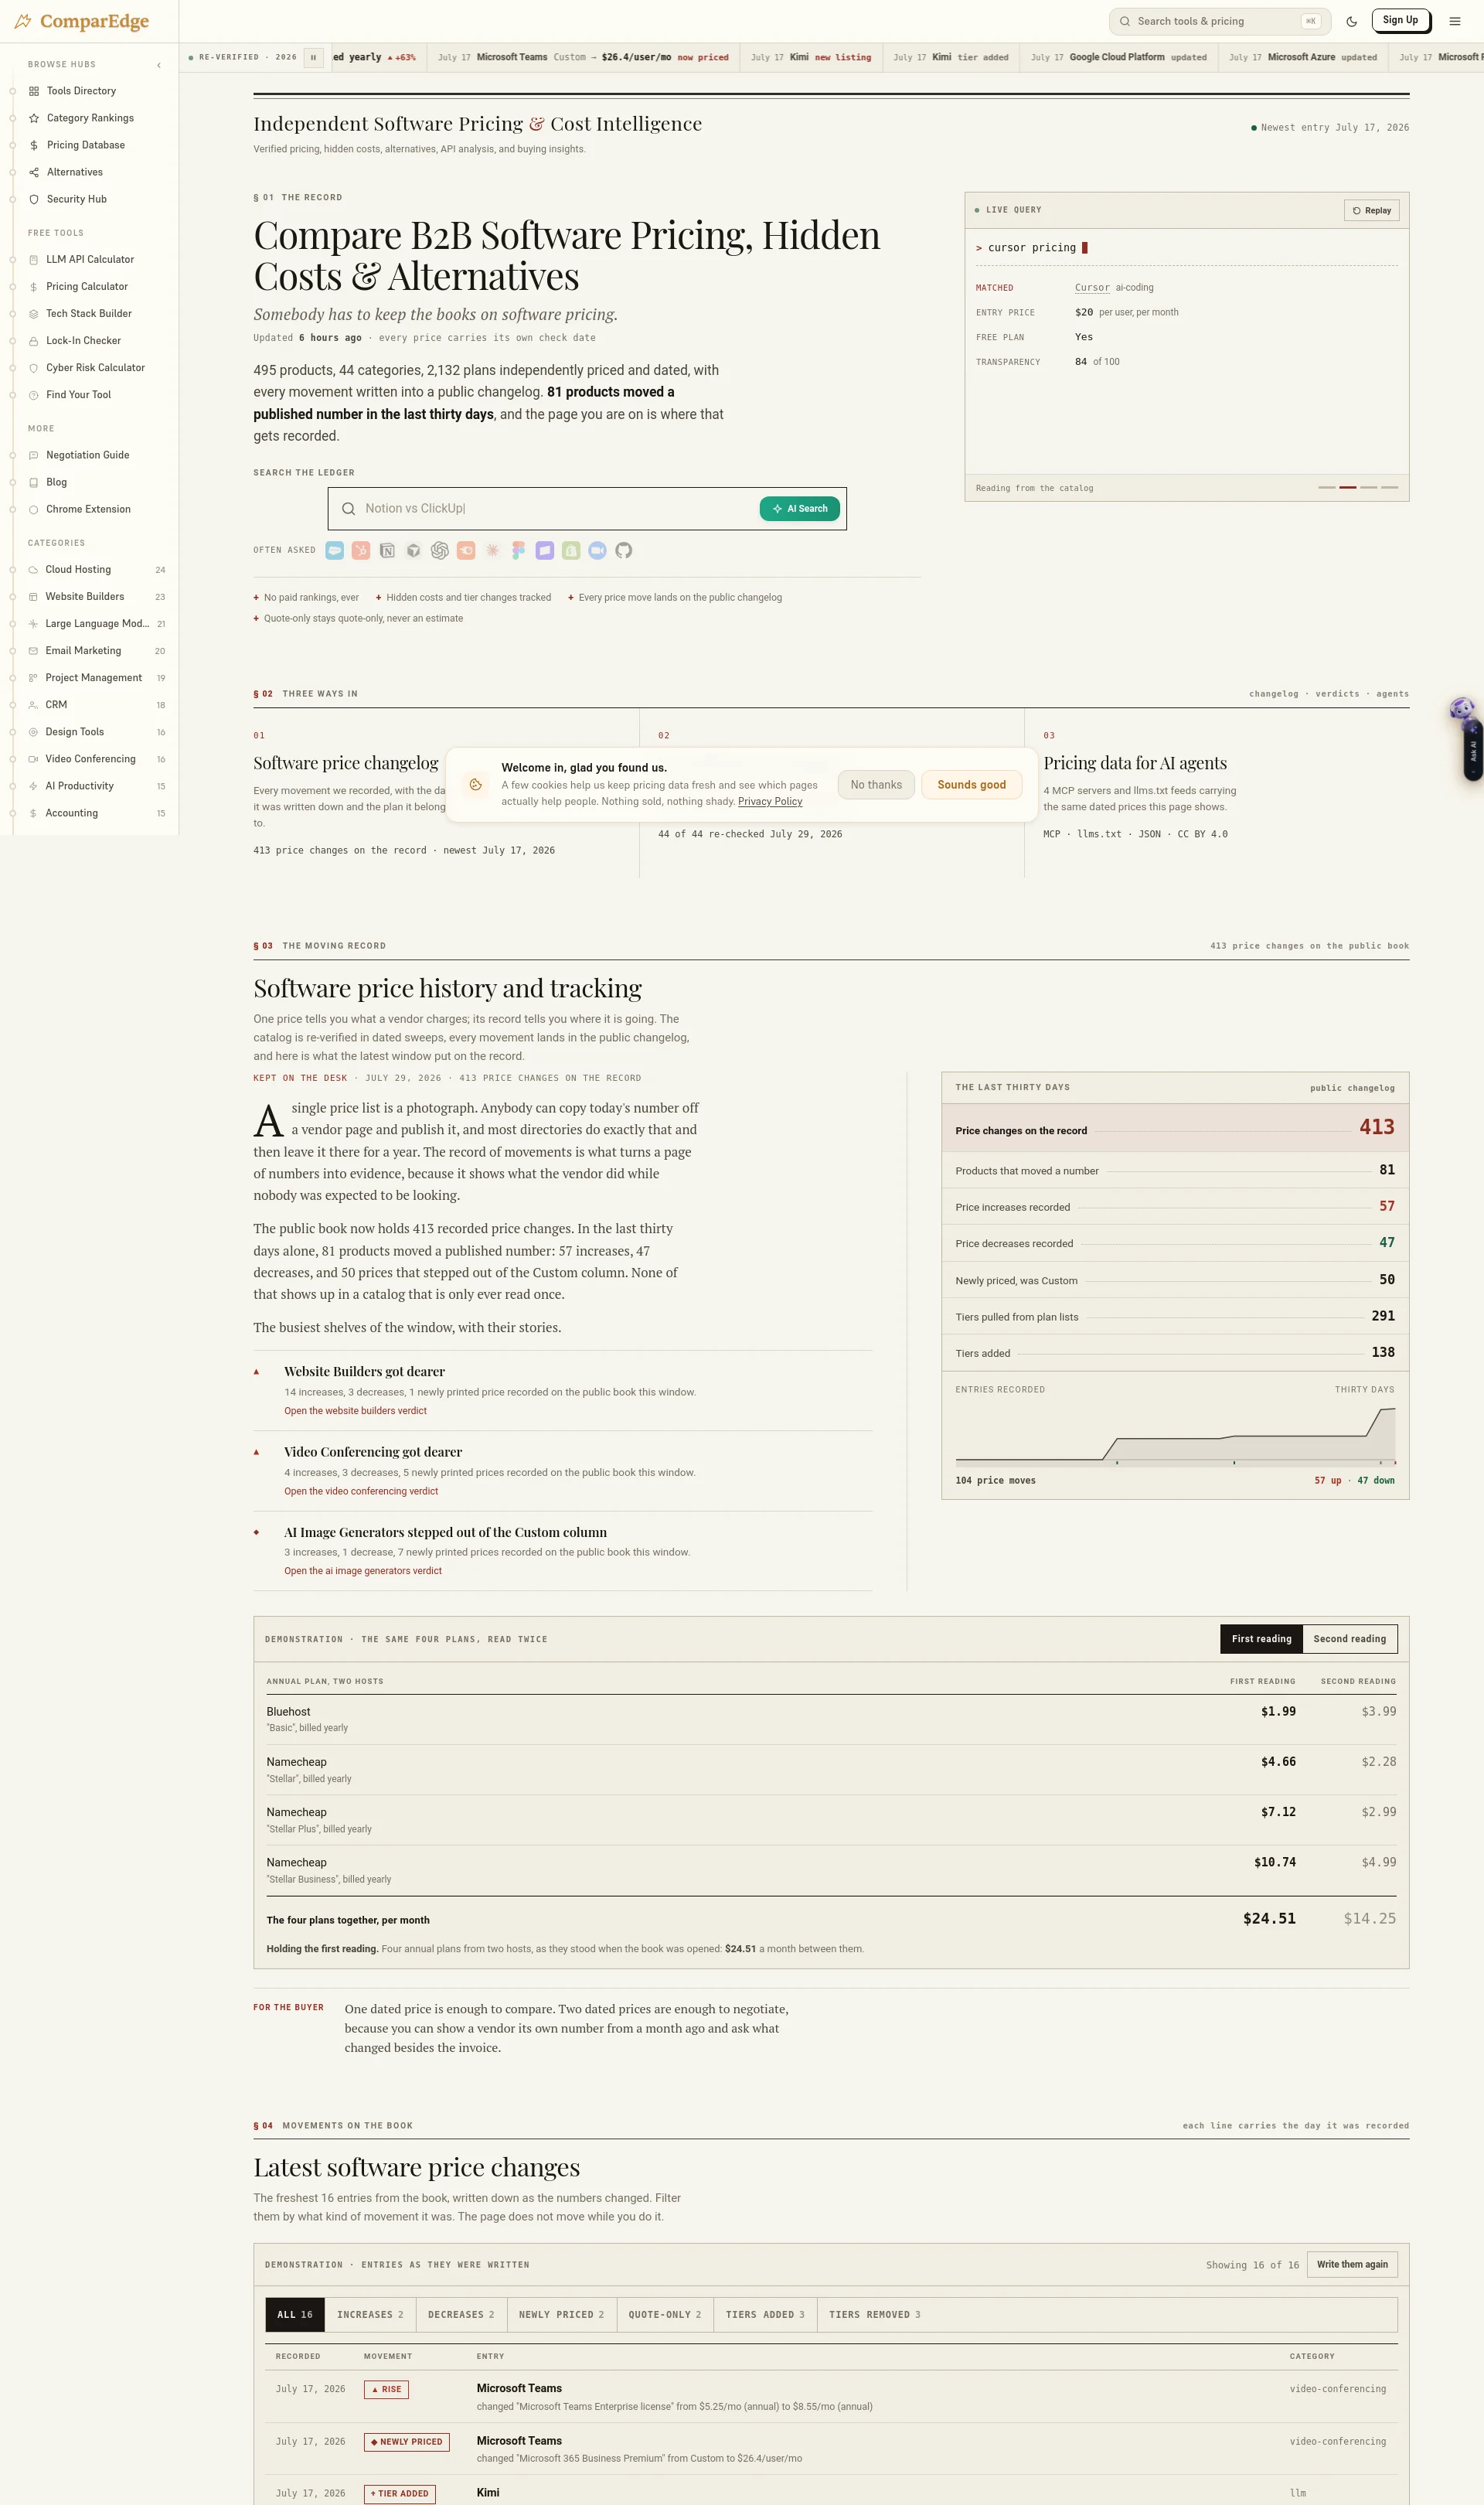The image size is (1484, 2505).
Task: Open the ComparEdge logo home link
Action: point(81,21)
